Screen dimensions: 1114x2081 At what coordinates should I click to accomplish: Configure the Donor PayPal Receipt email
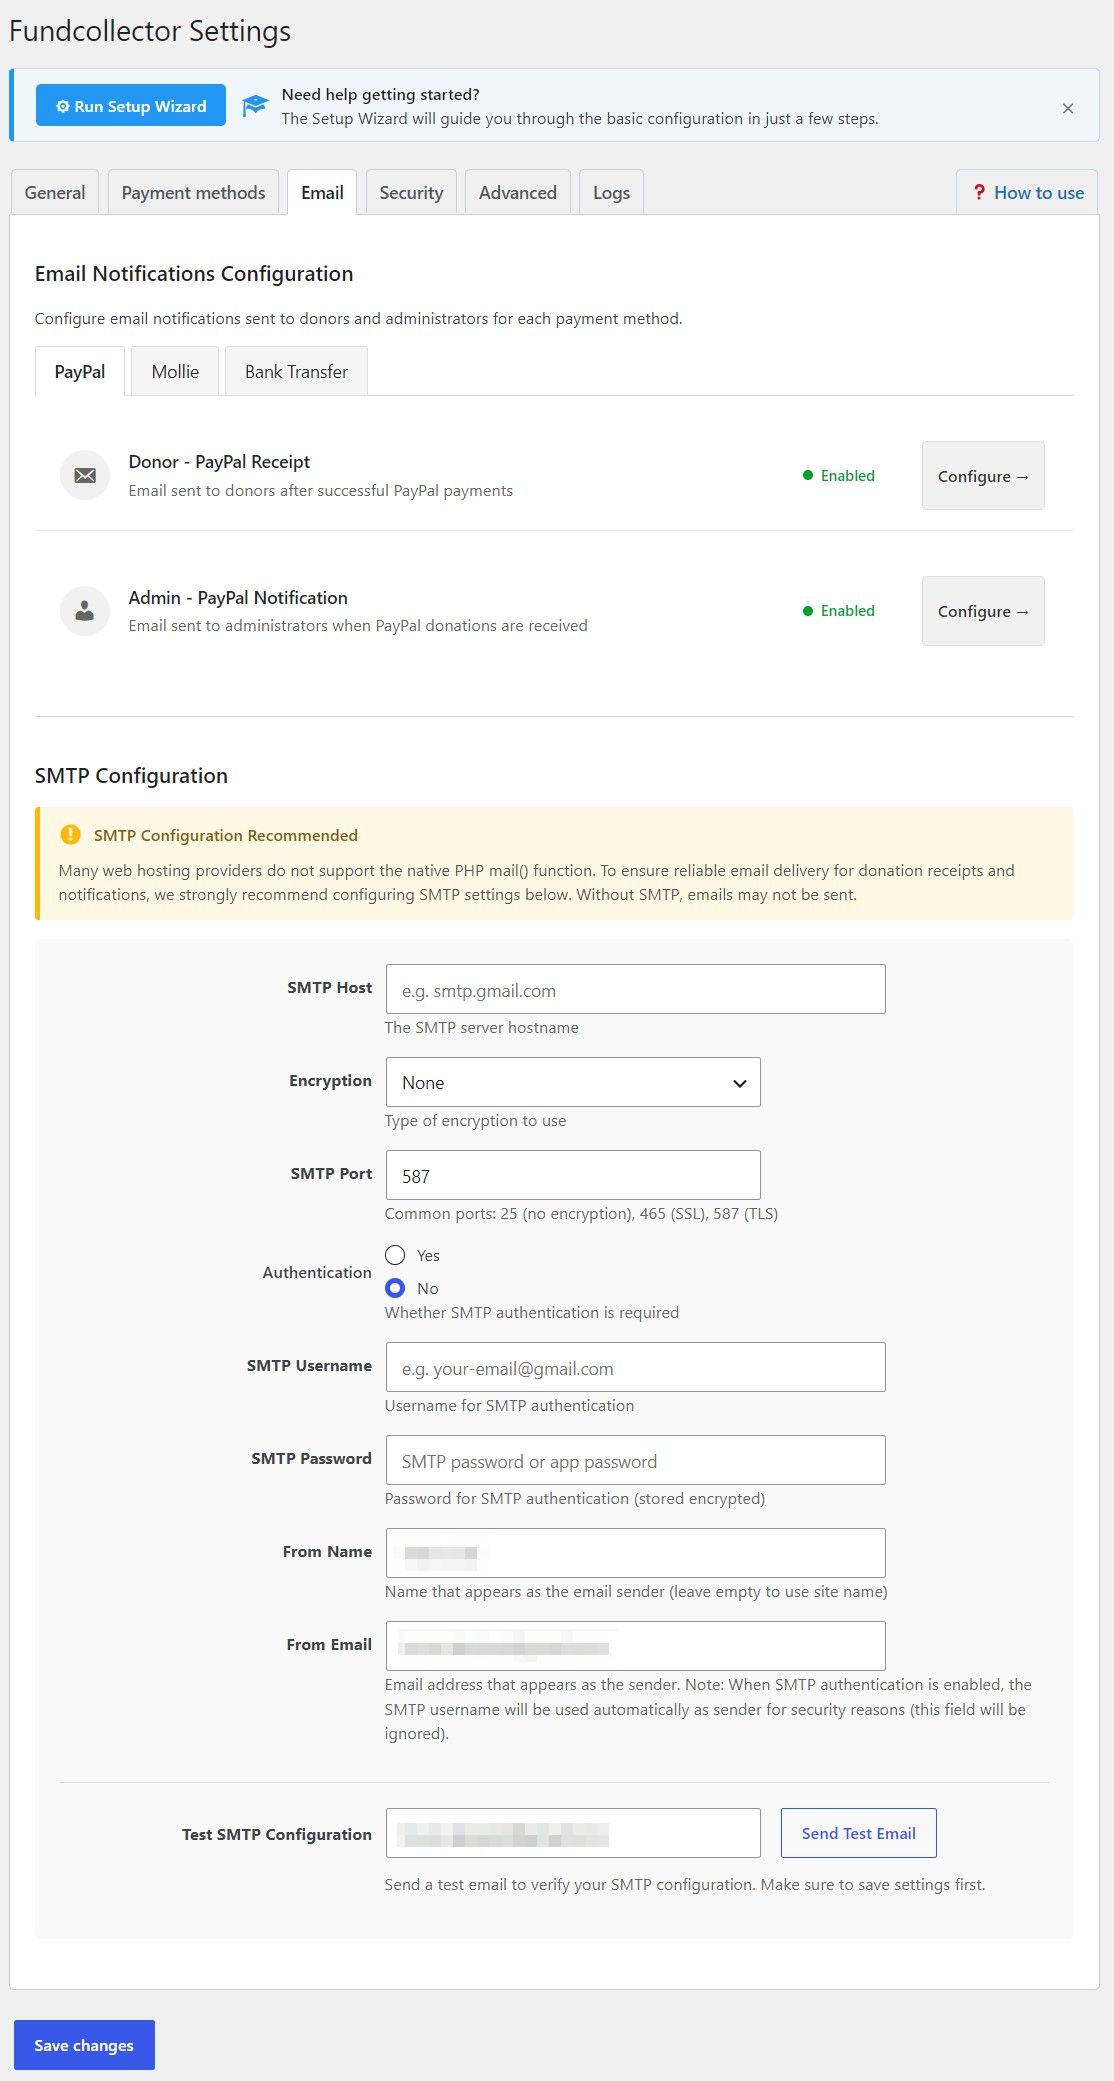pos(983,476)
